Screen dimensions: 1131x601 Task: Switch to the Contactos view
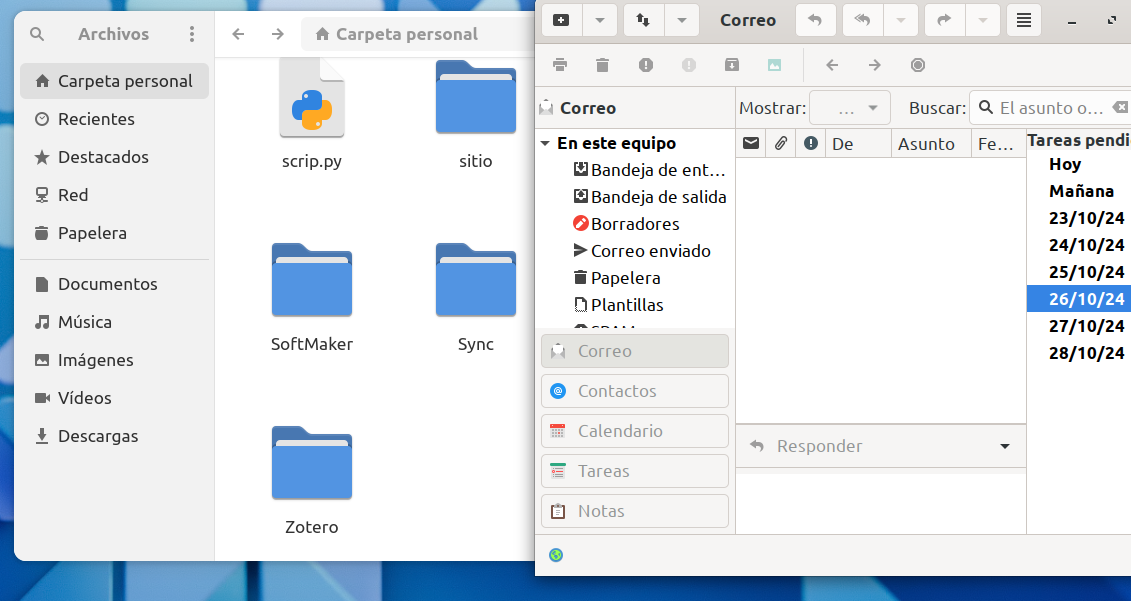pyautogui.click(x=635, y=391)
